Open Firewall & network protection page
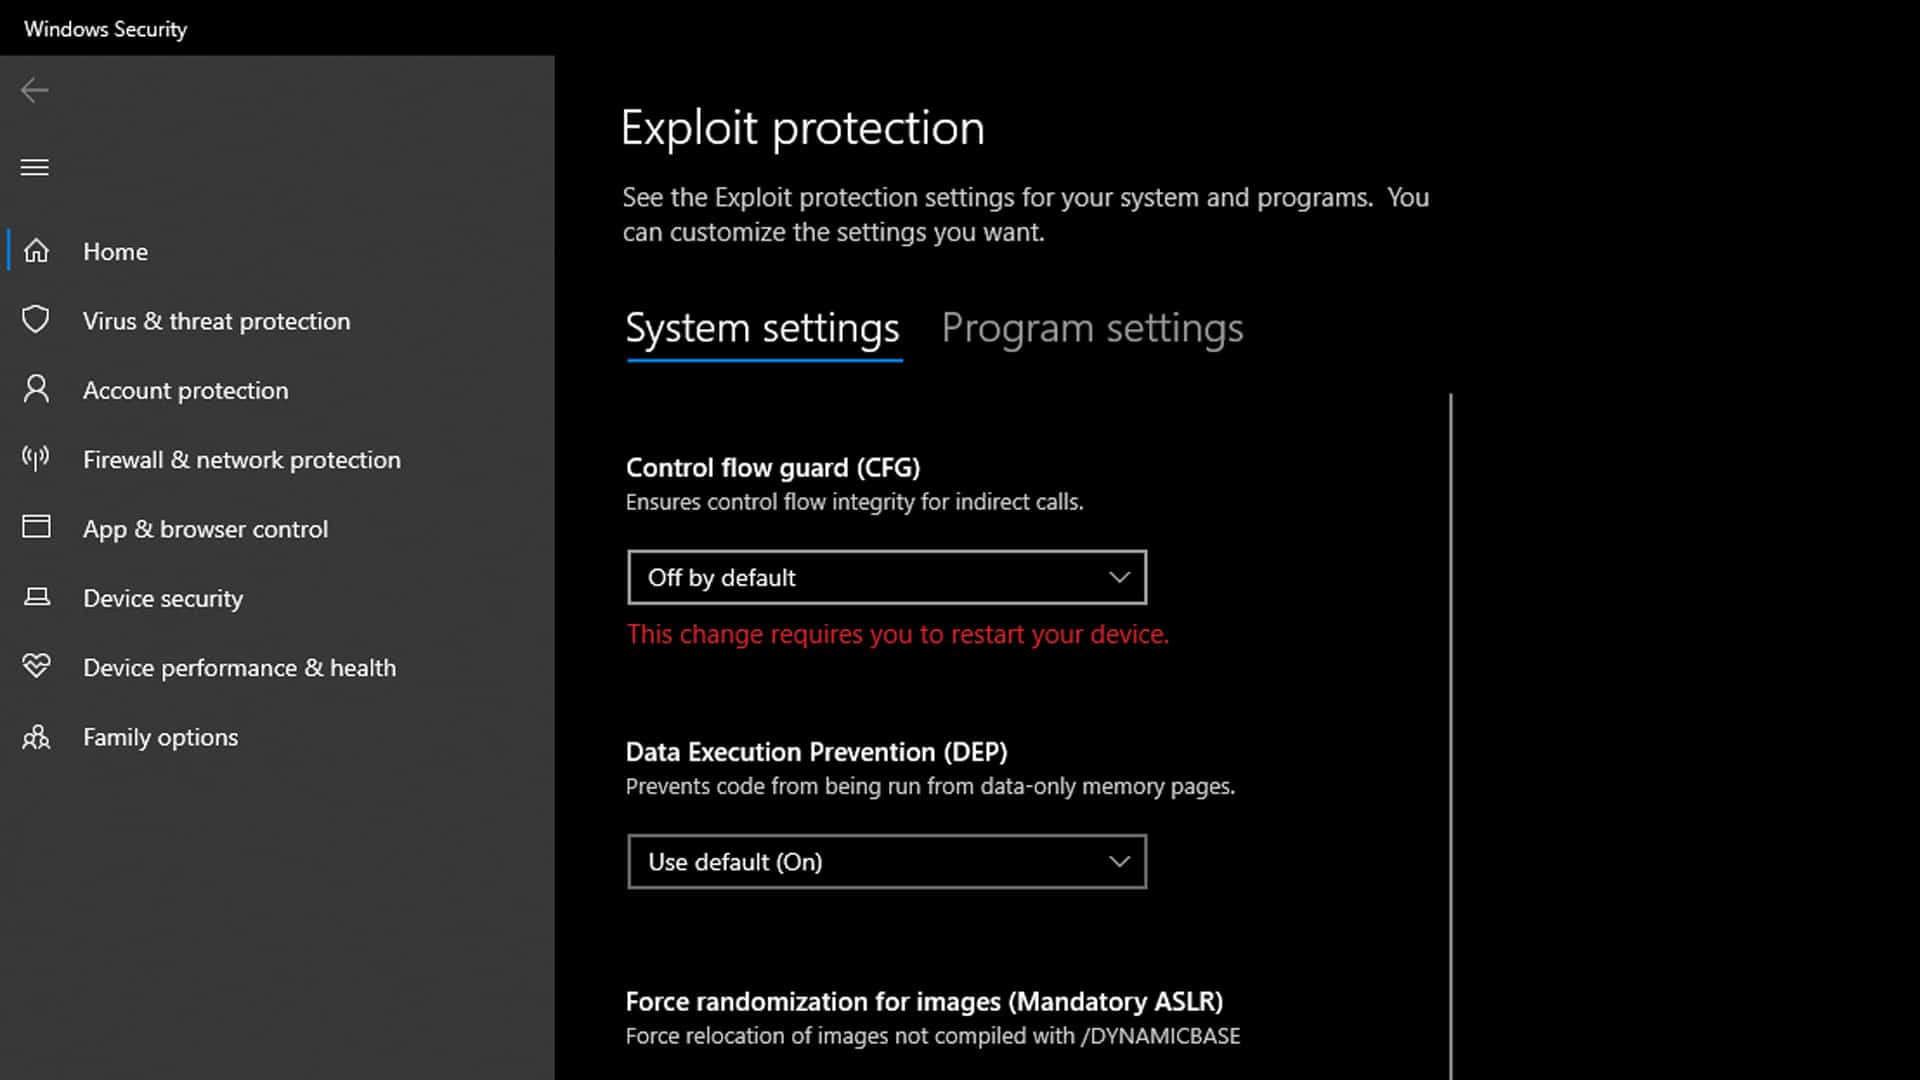Image resolution: width=1920 pixels, height=1080 pixels. coord(241,460)
